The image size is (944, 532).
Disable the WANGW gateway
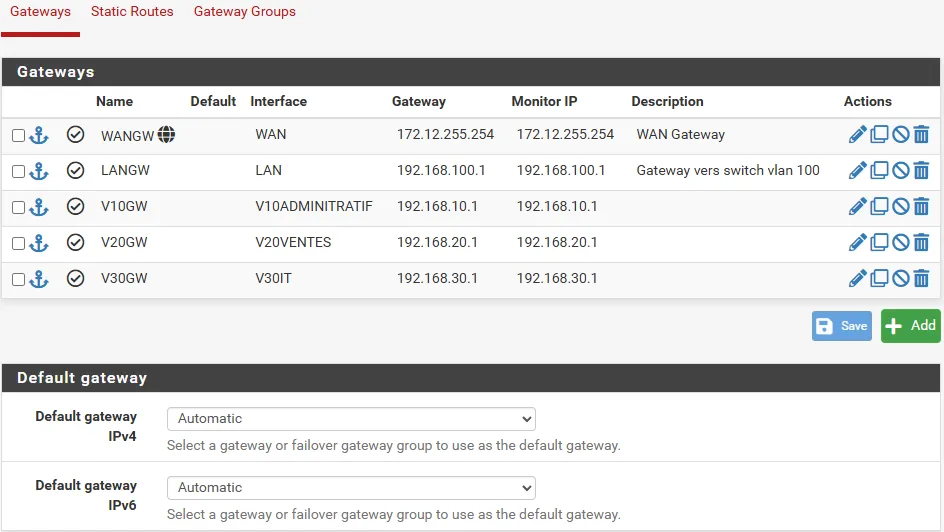(901, 134)
